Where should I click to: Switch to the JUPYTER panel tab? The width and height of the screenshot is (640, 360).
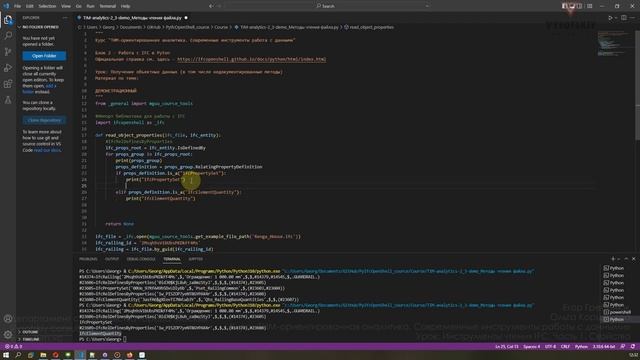point(196,259)
